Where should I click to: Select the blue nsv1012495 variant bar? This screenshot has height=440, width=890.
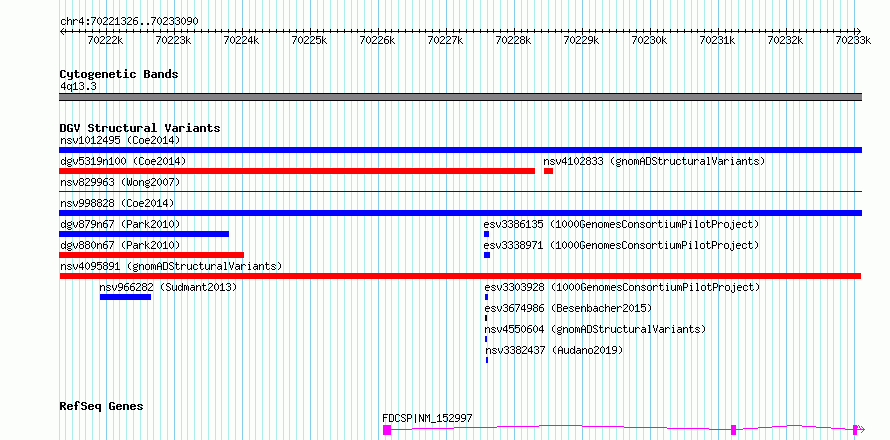tap(460, 150)
